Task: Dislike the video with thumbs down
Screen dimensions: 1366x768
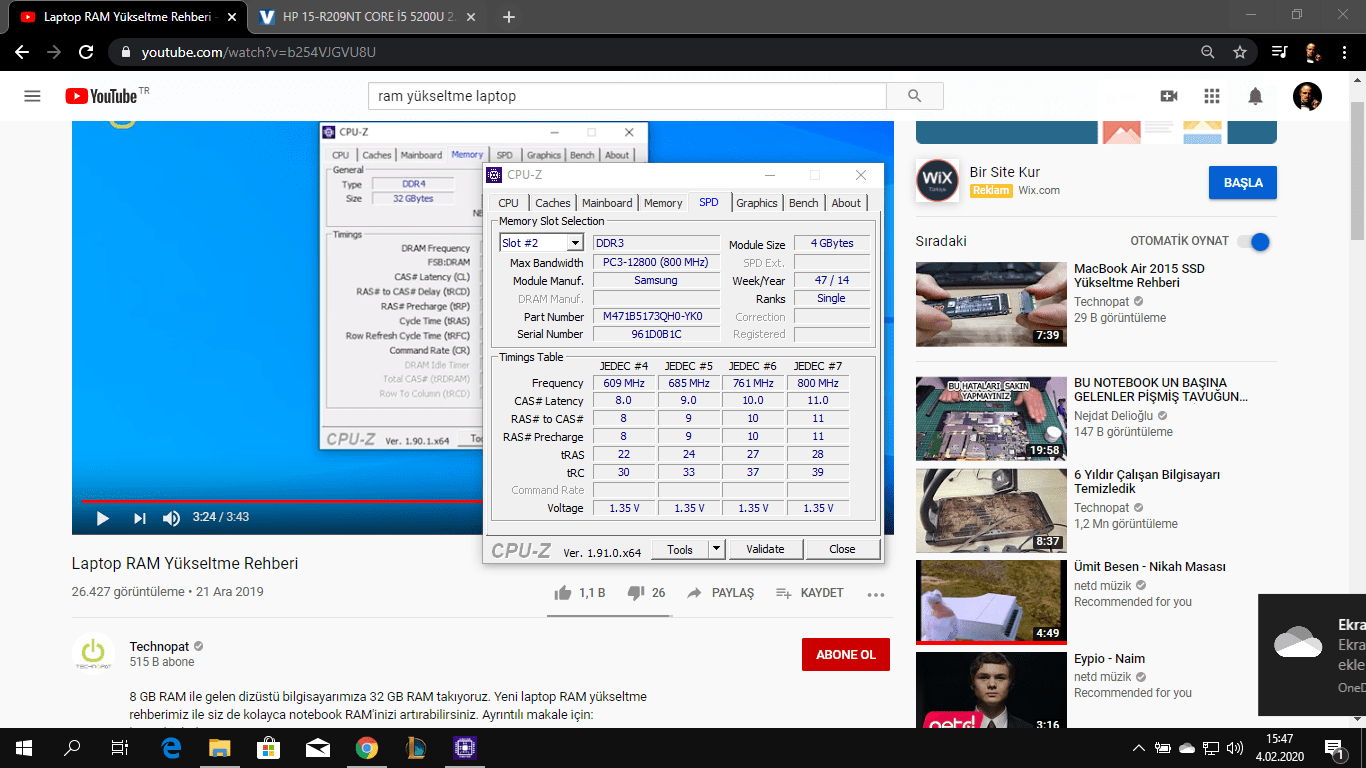Action: click(x=635, y=593)
